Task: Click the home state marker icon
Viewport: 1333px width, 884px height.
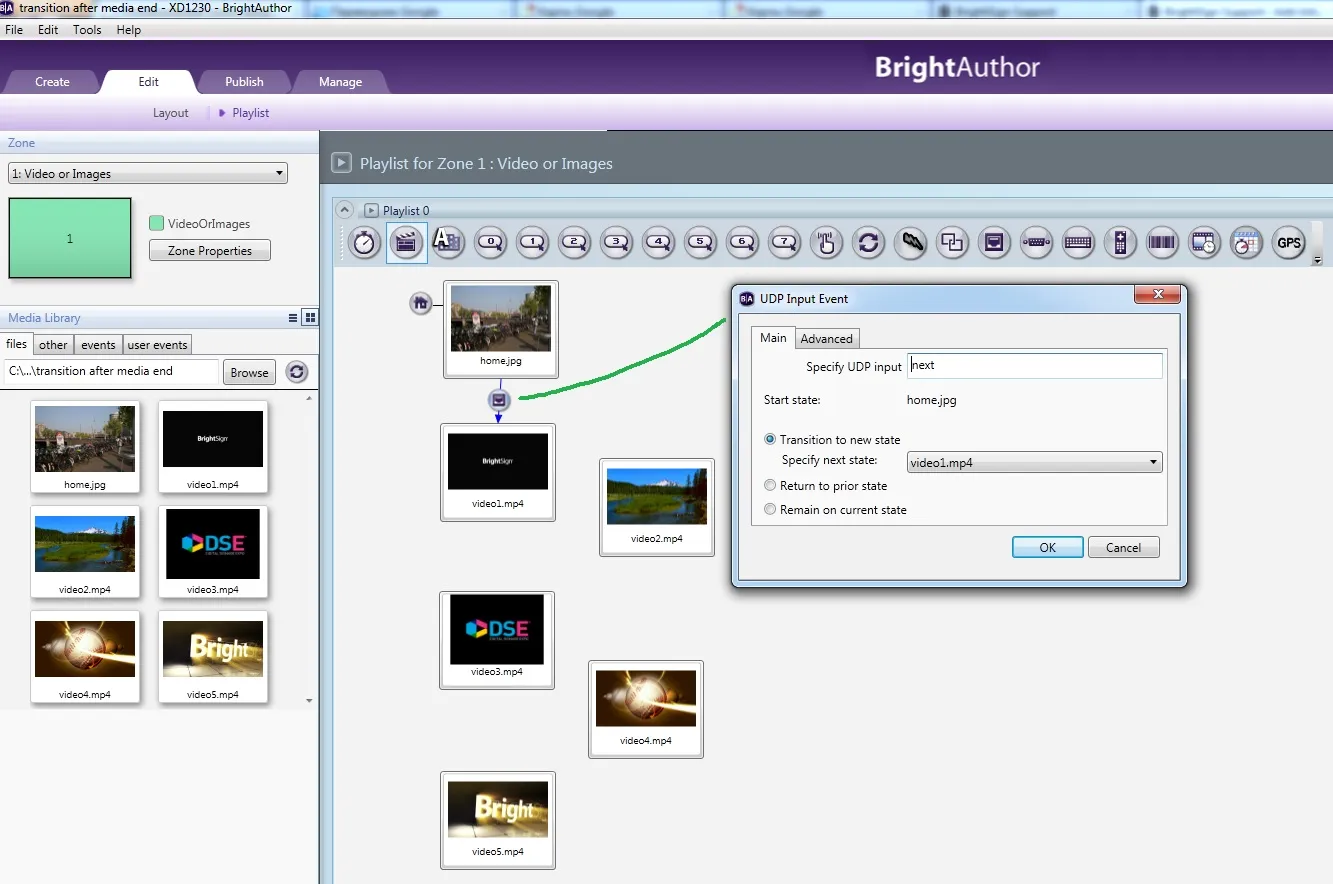Action: (421, 302)
